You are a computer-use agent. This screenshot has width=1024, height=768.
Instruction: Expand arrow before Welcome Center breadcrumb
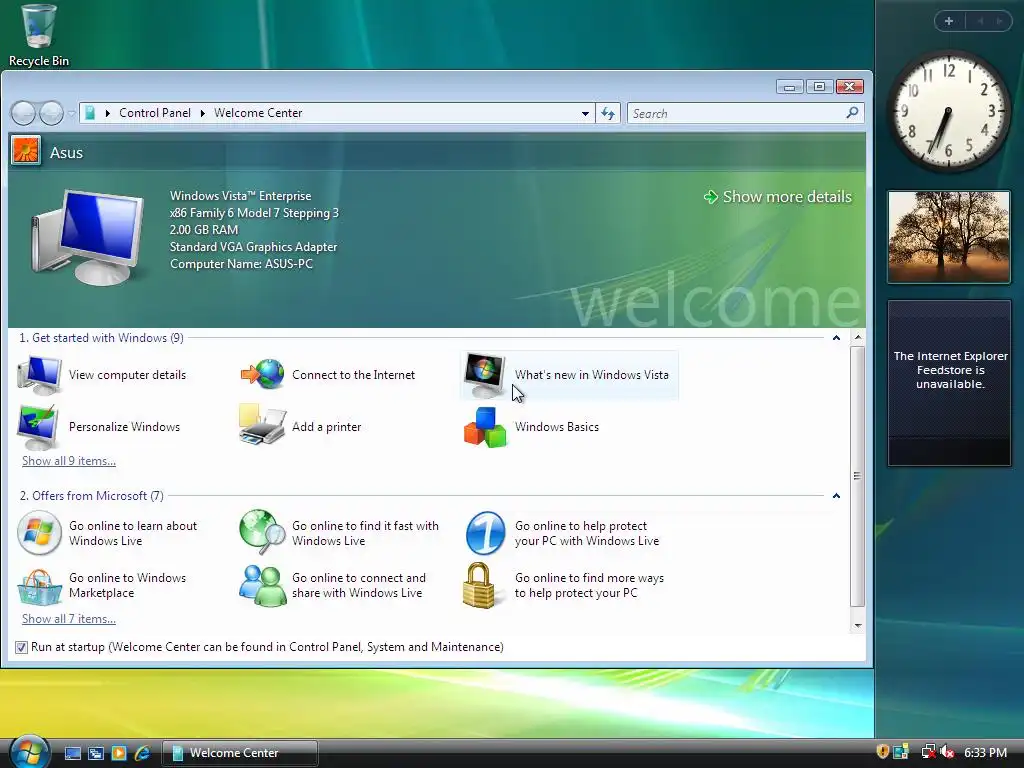[x=202, y=113]
